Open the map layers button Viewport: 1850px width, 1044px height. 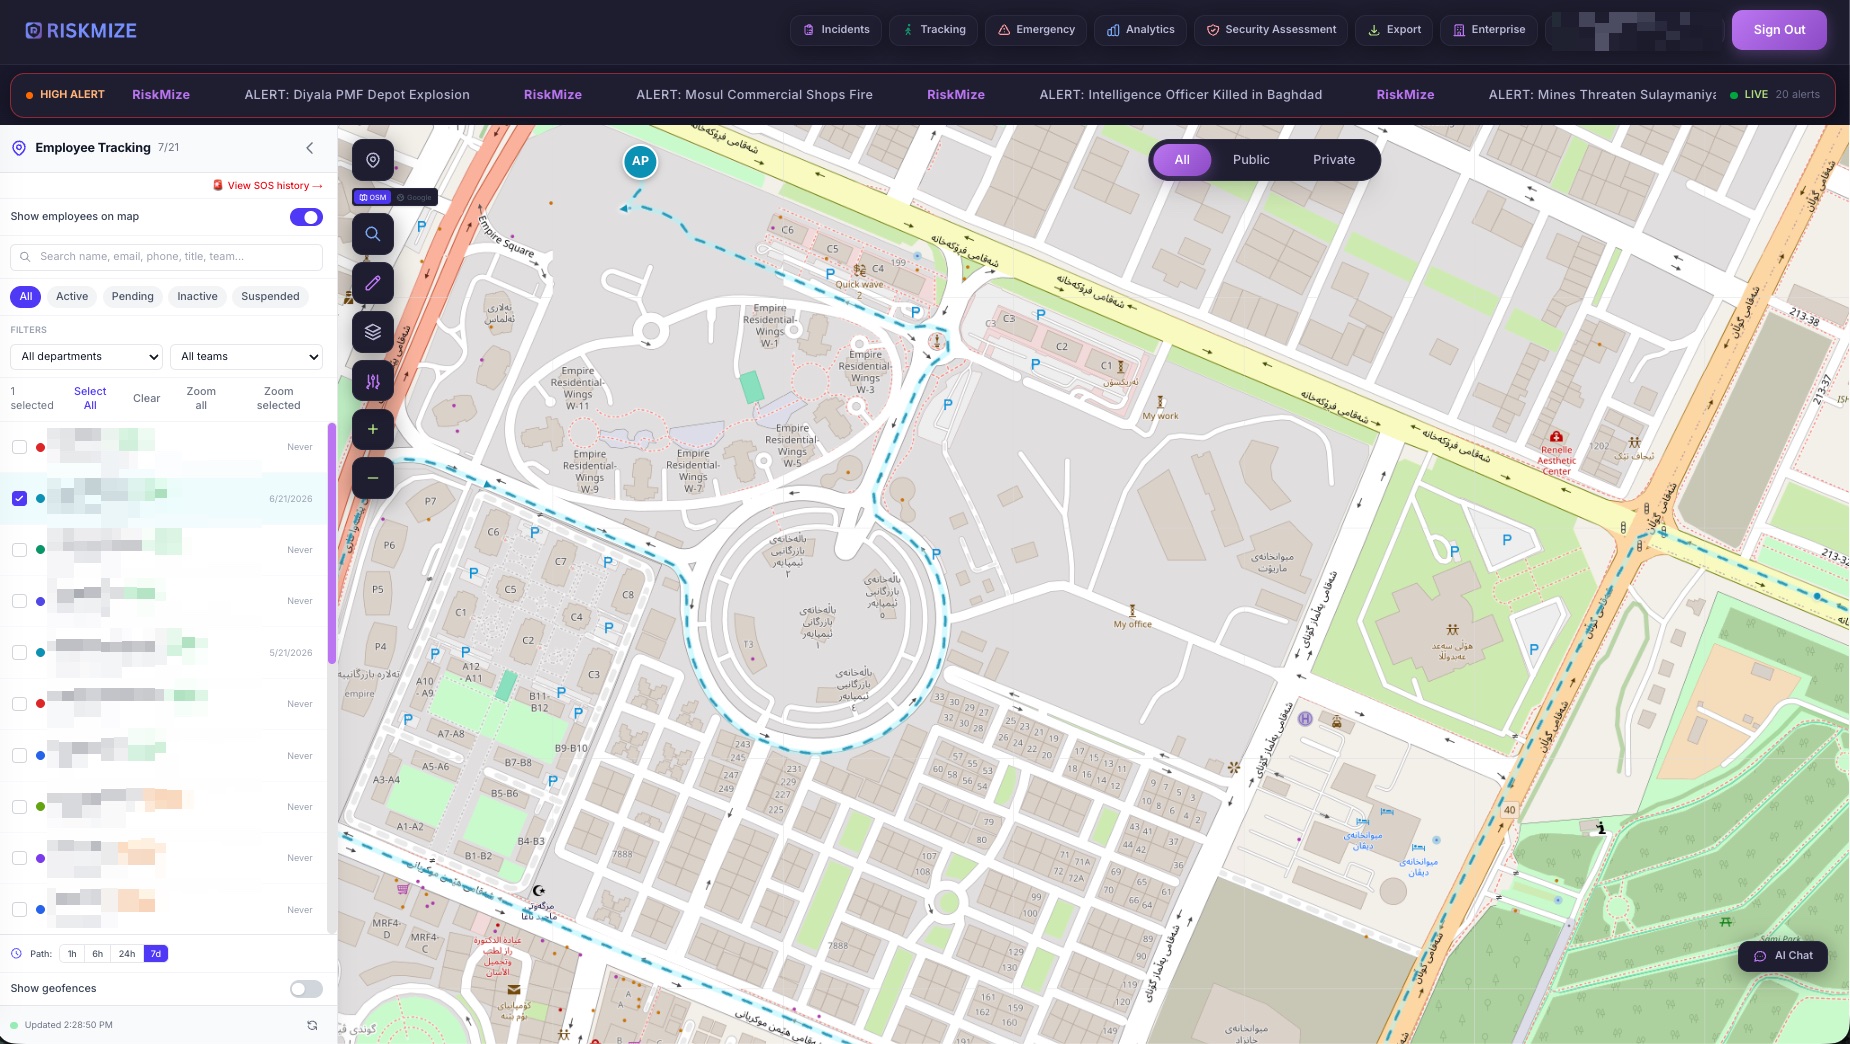pyautogui.click(x=373, y=332)
